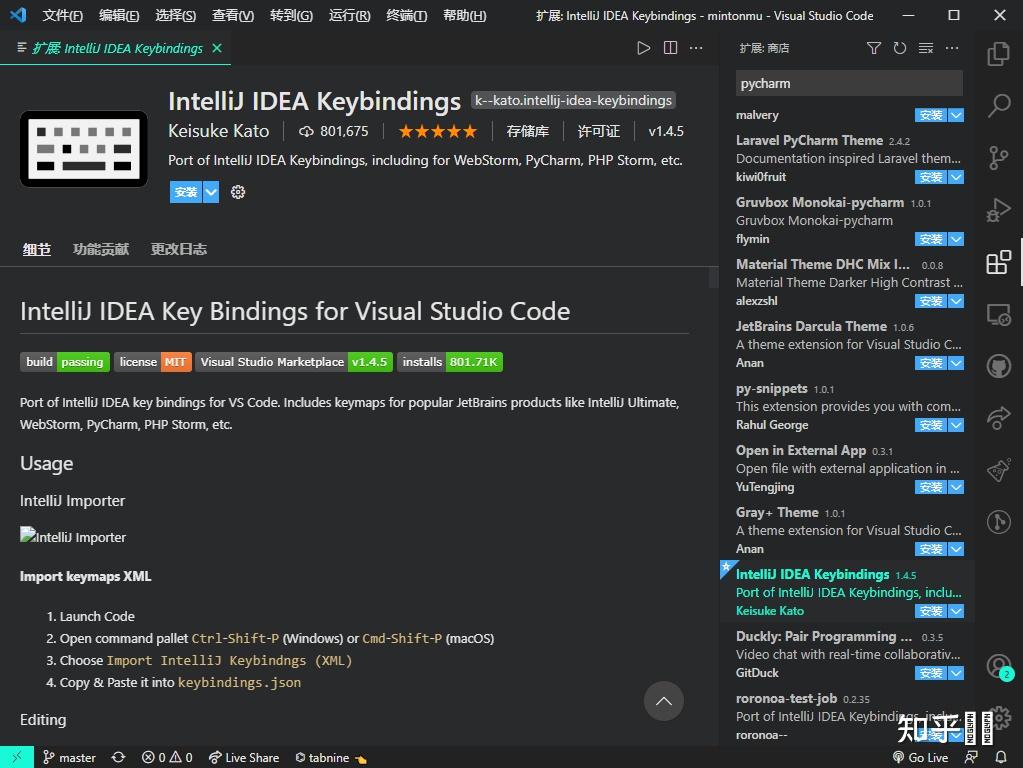The width and height of the screenshot is (1023, 768).
Task: Expand the main install button dropdown arrow
Action: 211,192
